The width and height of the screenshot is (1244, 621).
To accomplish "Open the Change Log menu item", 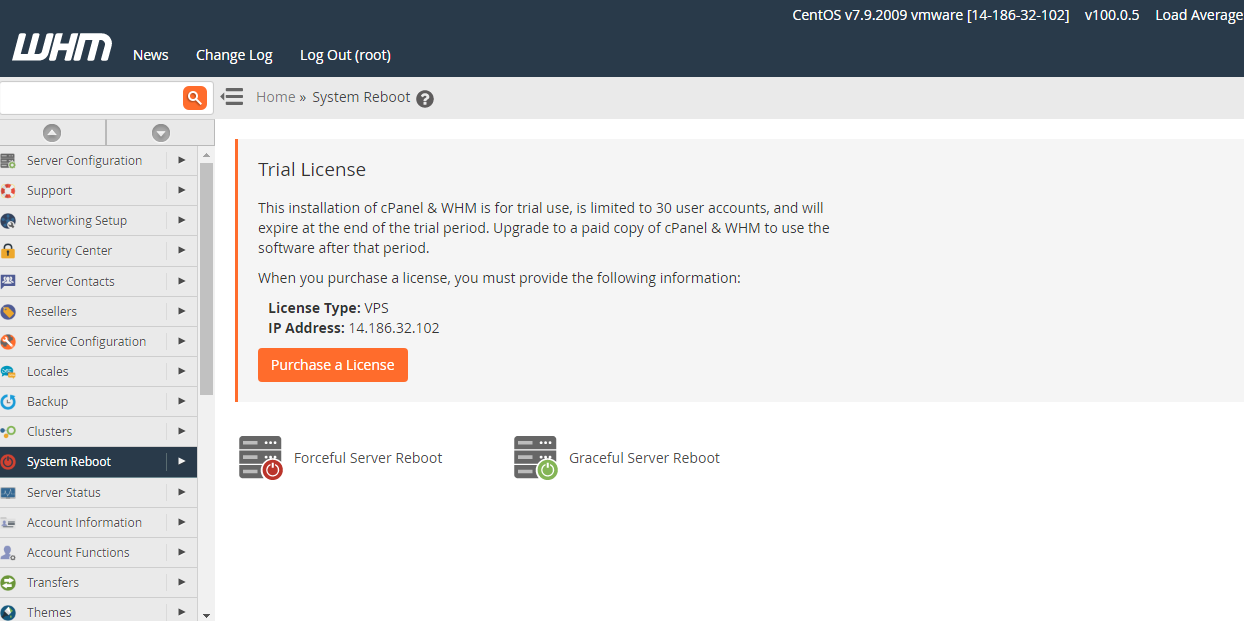I will [x=234, y=55].
